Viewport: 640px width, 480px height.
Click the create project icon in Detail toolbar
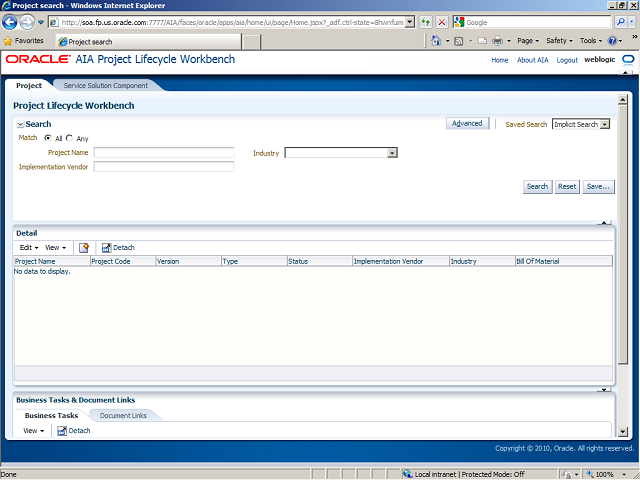84,247
